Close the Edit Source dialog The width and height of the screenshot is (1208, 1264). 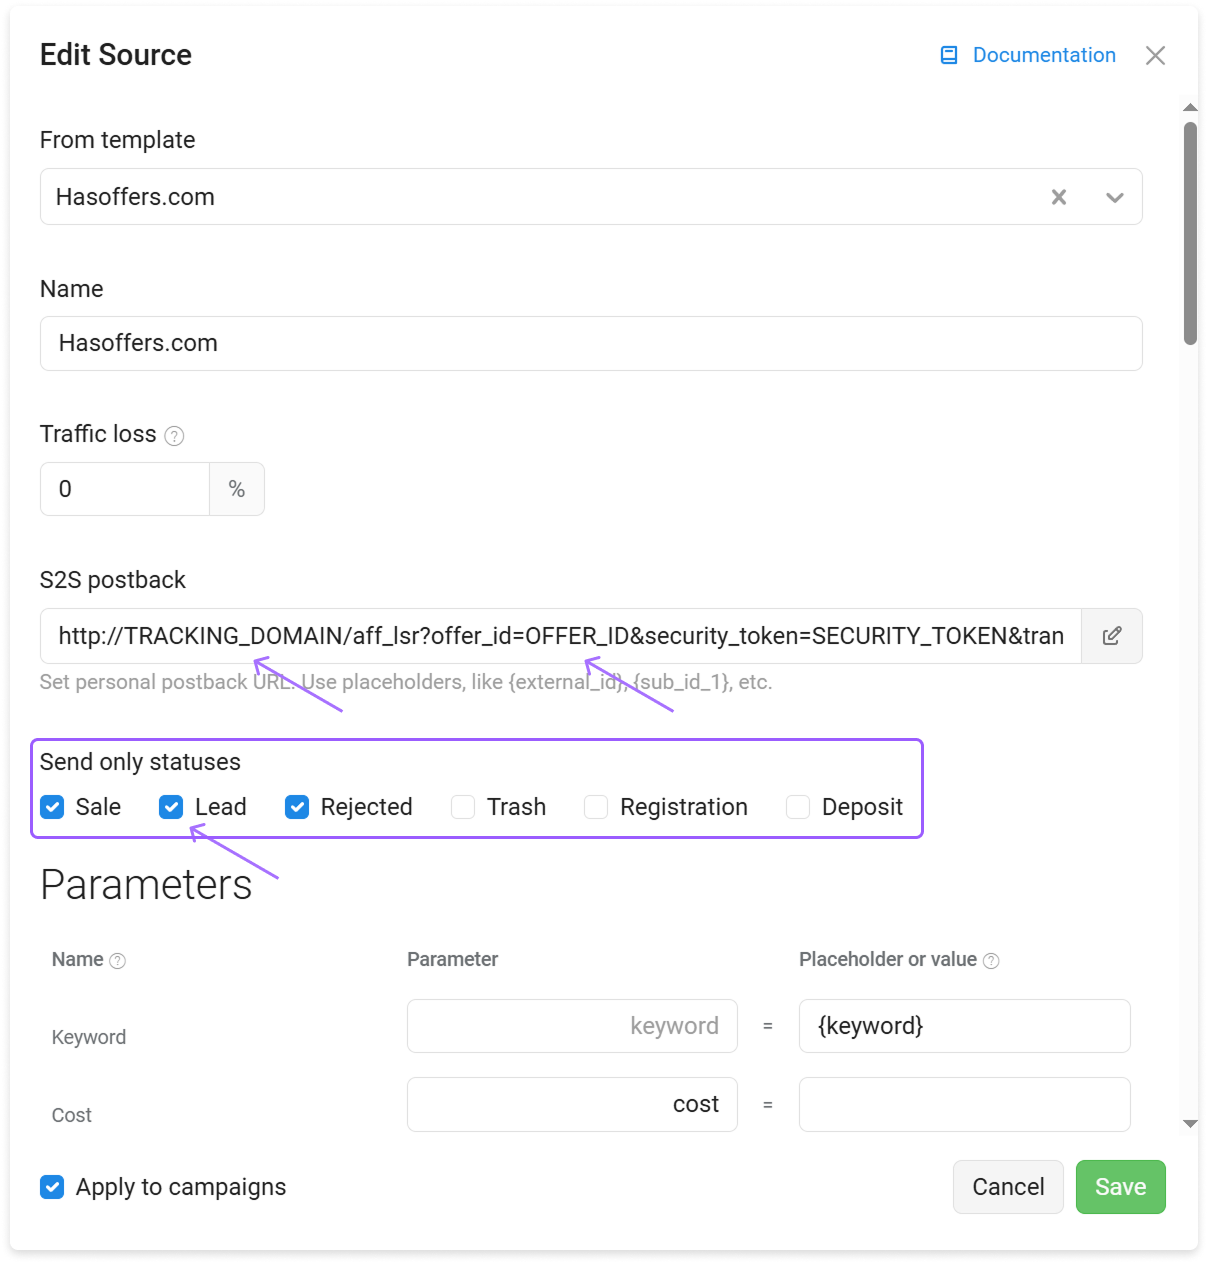[x=1155, y=55]
